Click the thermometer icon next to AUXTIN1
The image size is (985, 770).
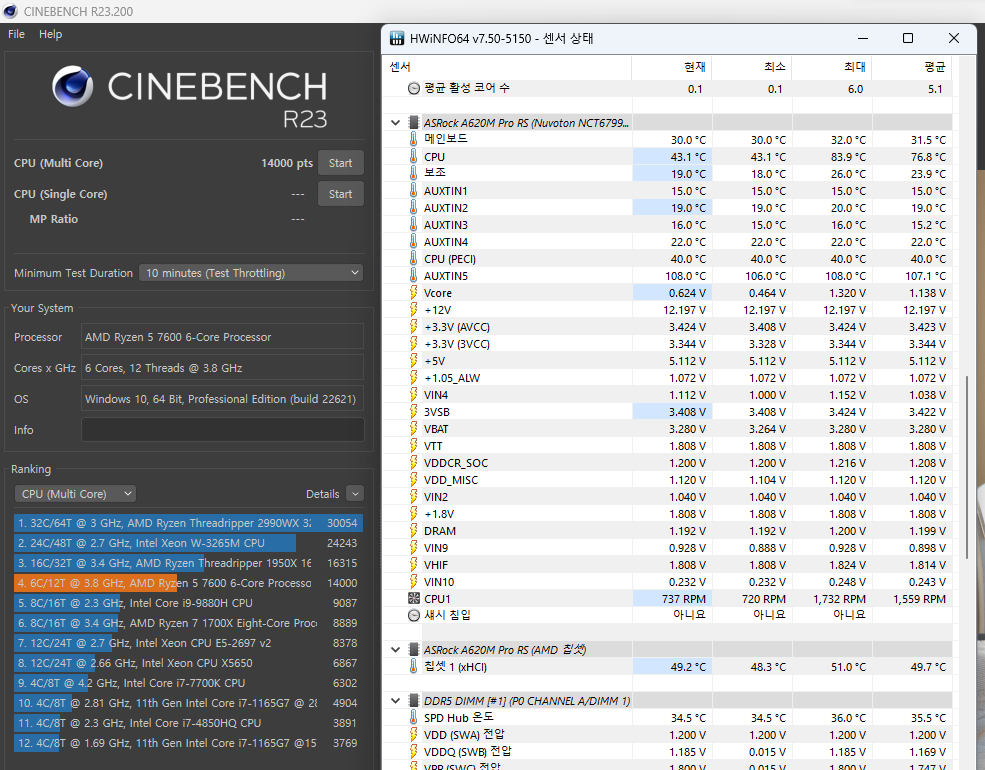(413, 190)
